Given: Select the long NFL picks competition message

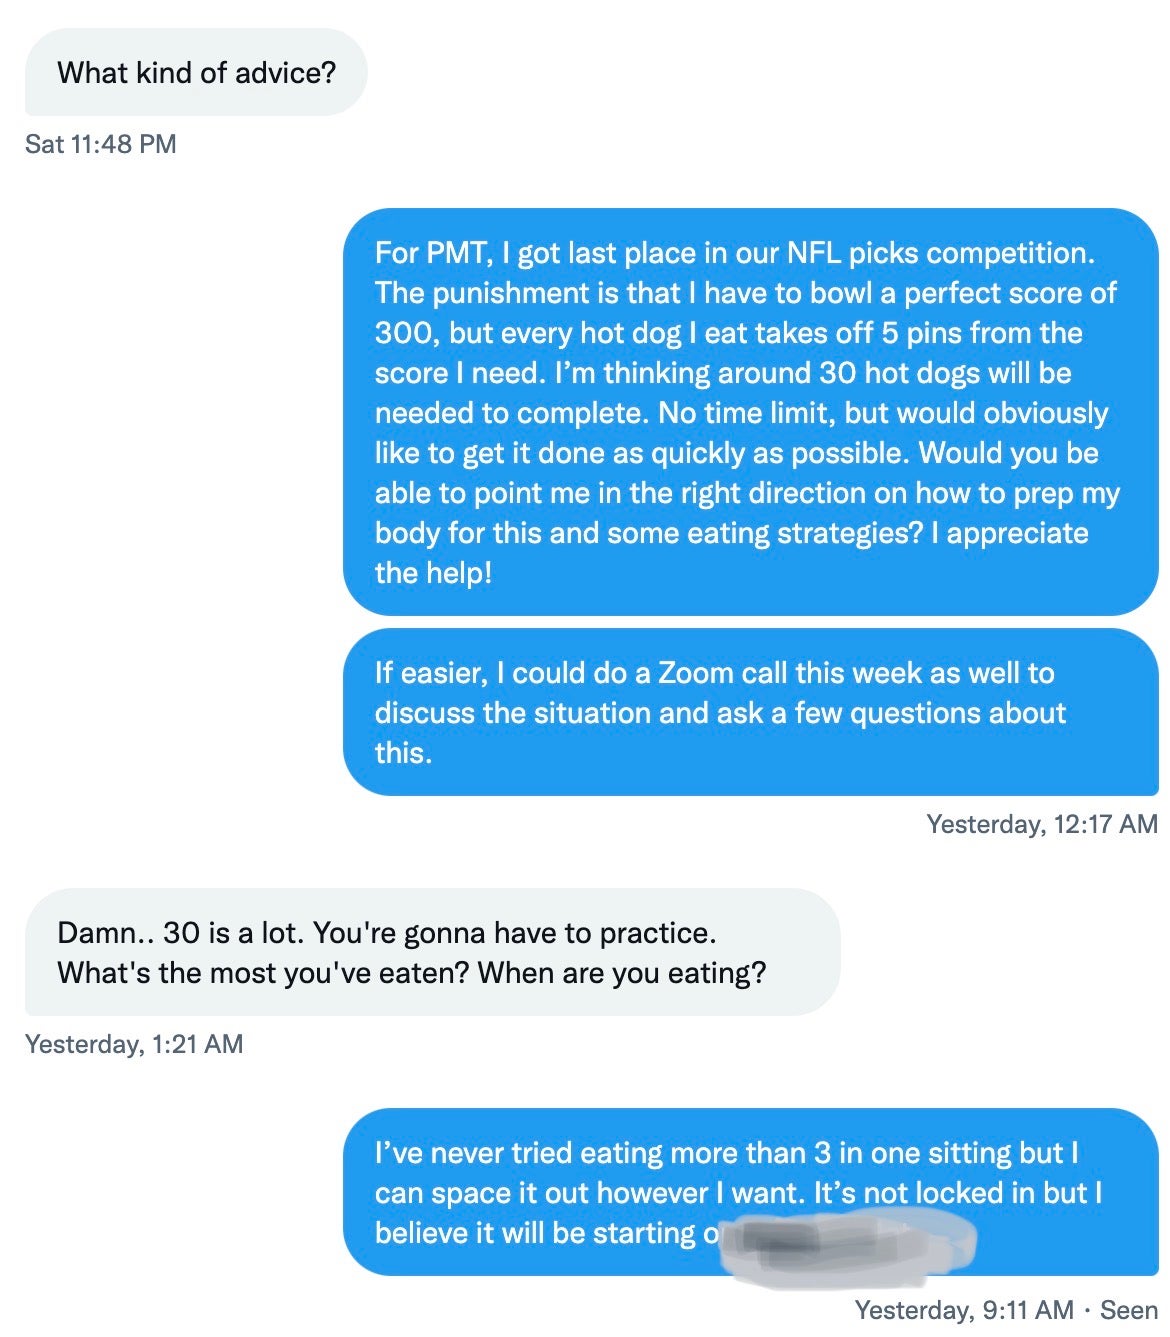Looking at the screenshot, I should [750, 411].
